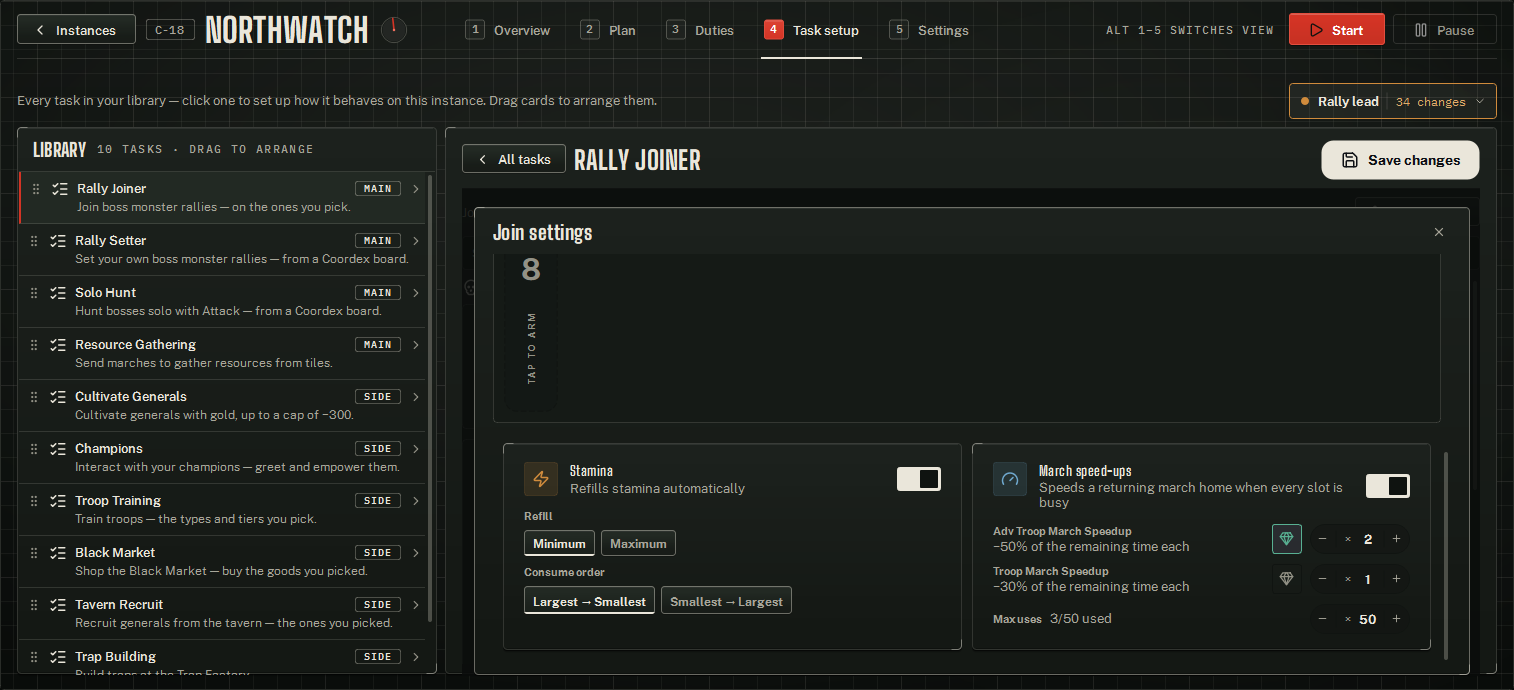Open the Rally lead changes dropdown
Image resolution: width=1514 pixels, height=690 pixels.
(1393, 101)
